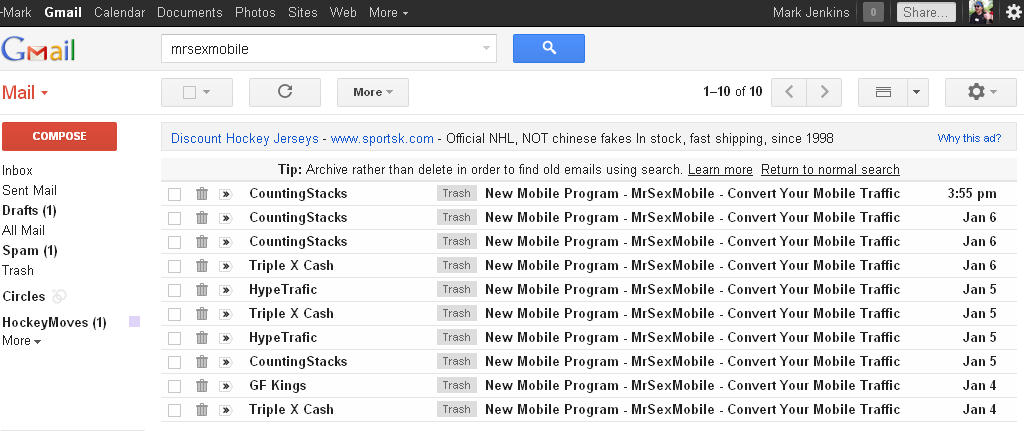This screenshot has width=1024, height=431.
Task: Click the blue search magnifier button
Action: [548, 48]
